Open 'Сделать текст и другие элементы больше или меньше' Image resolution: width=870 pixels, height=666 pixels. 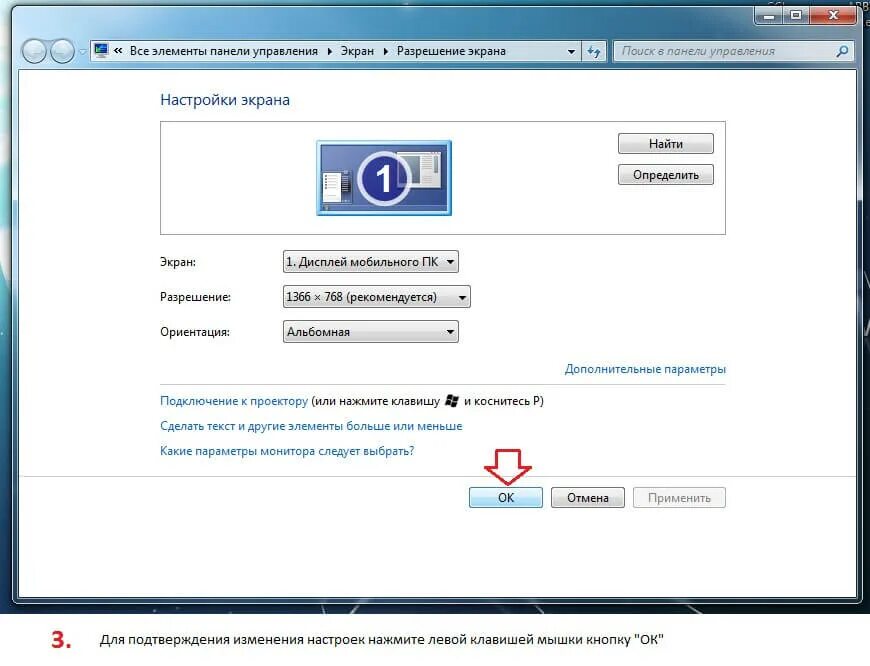click(311, 426)
